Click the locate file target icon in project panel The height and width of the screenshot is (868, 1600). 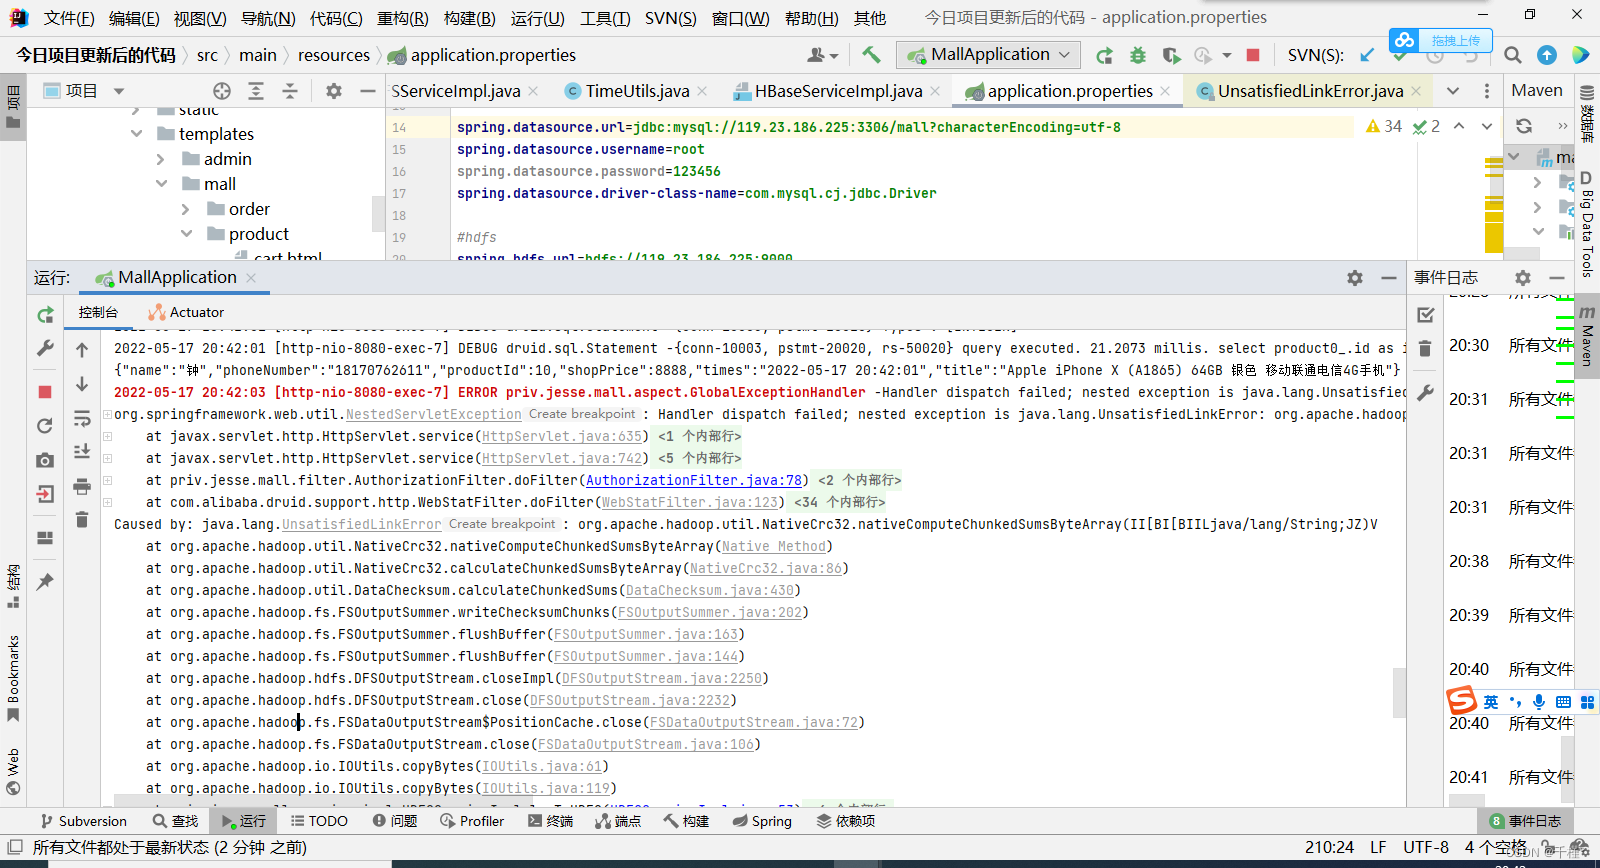click(222, 91)
